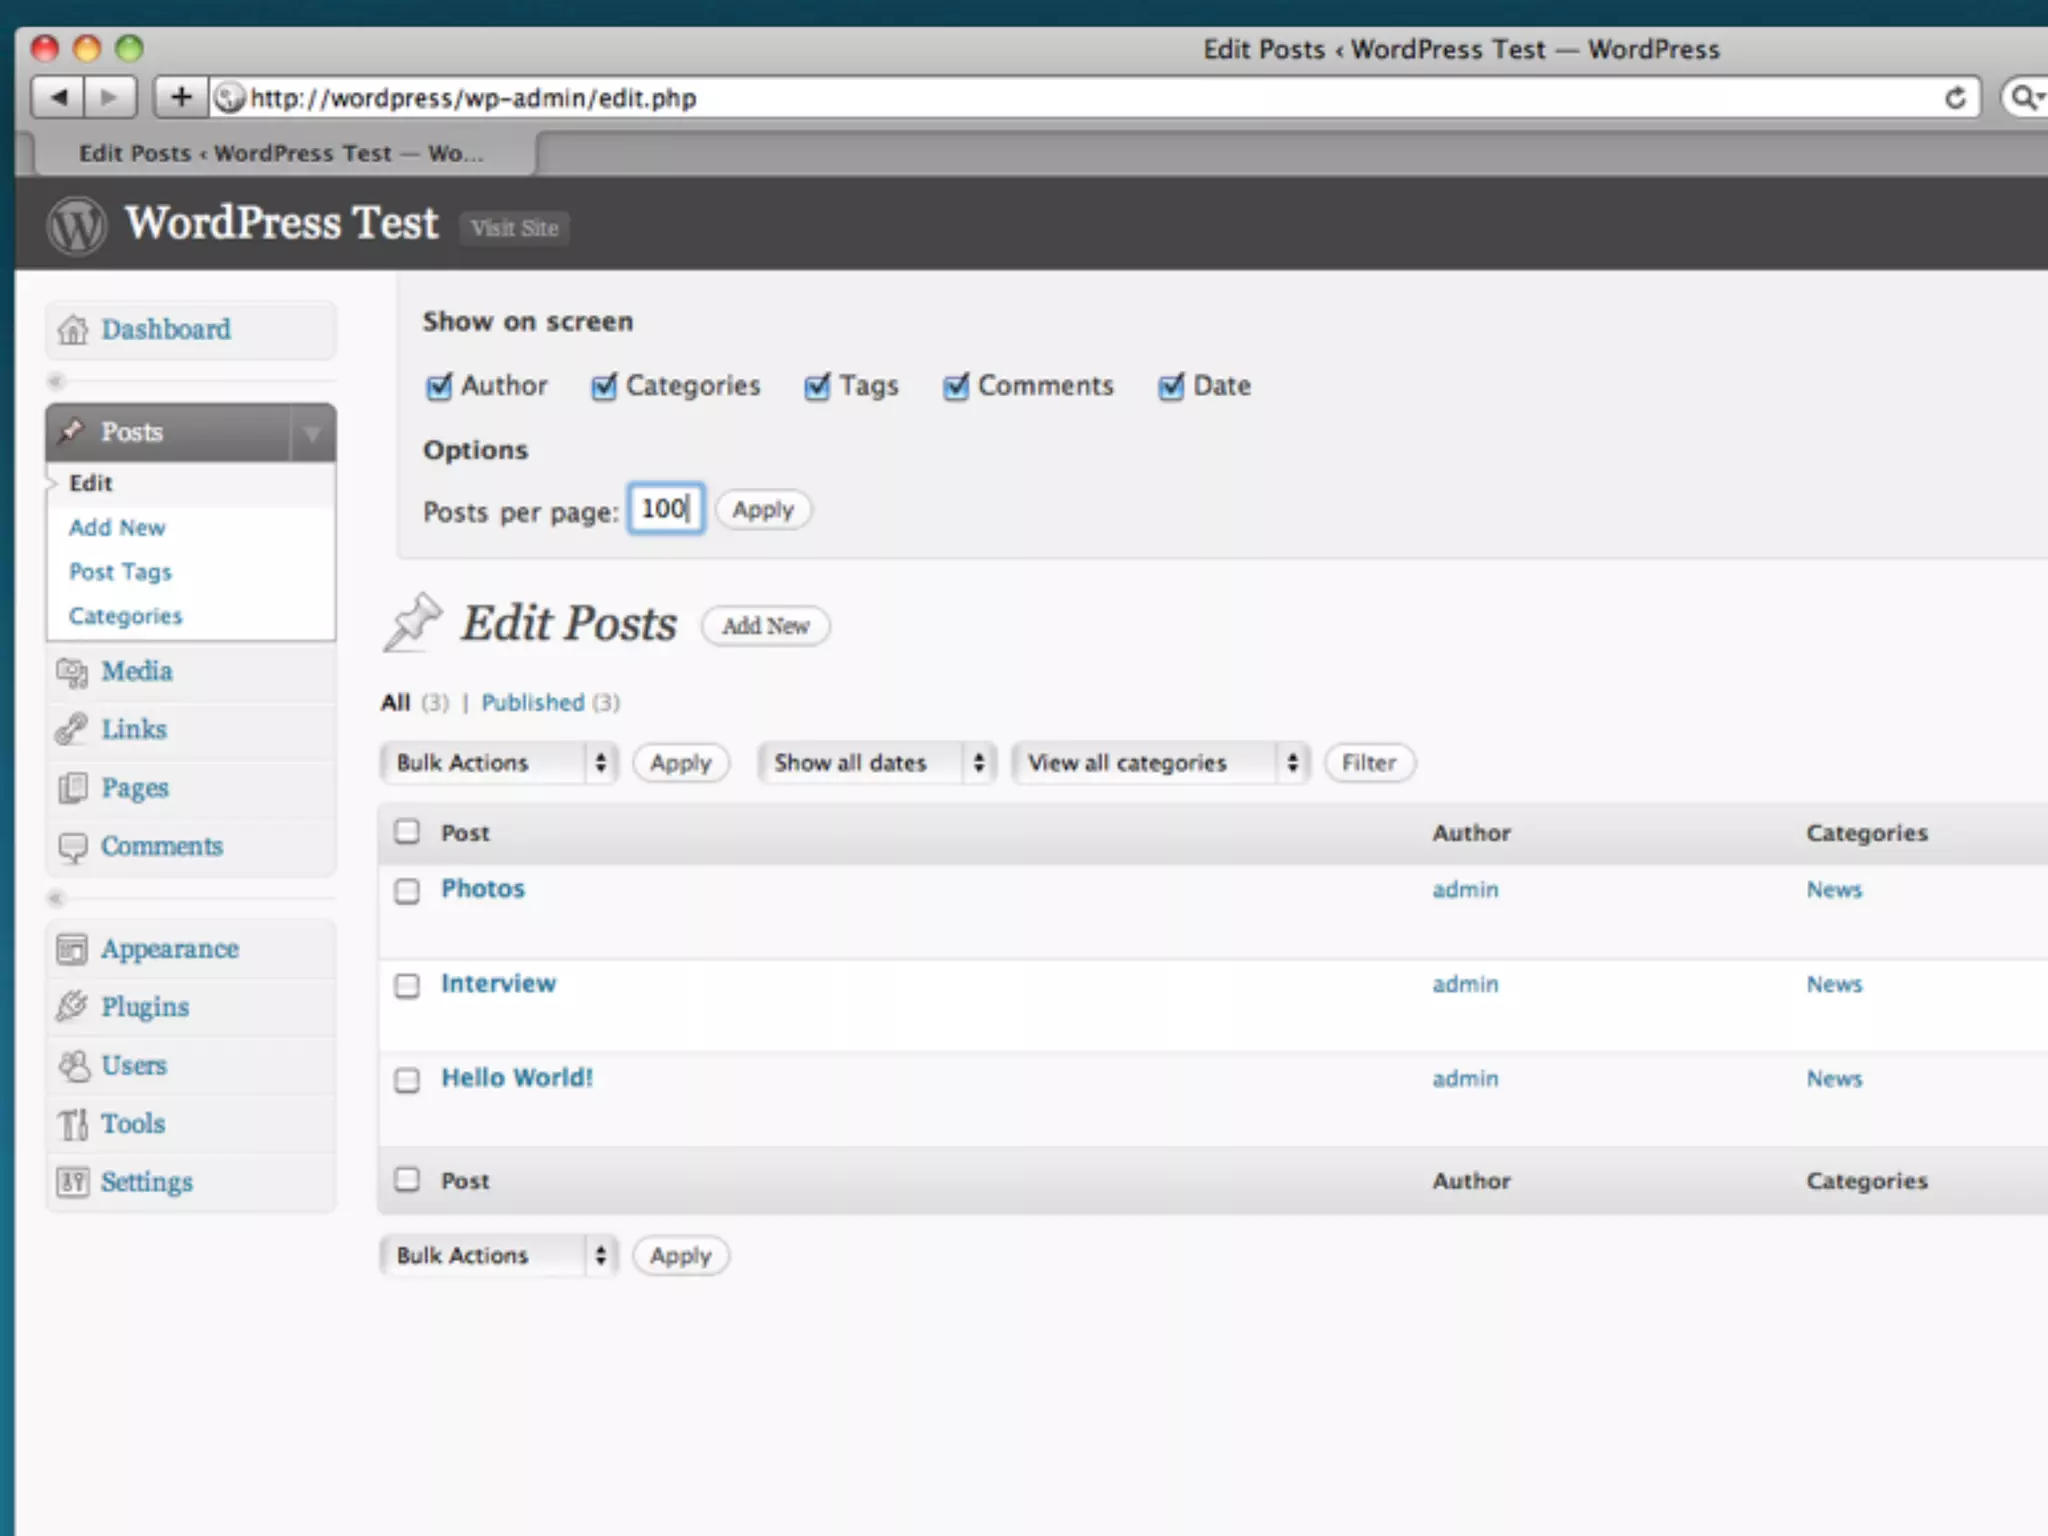The width and height of the screenshot is (2048, 1536).
Task: Open Links using the chain icon
Action: click(72, 730)
